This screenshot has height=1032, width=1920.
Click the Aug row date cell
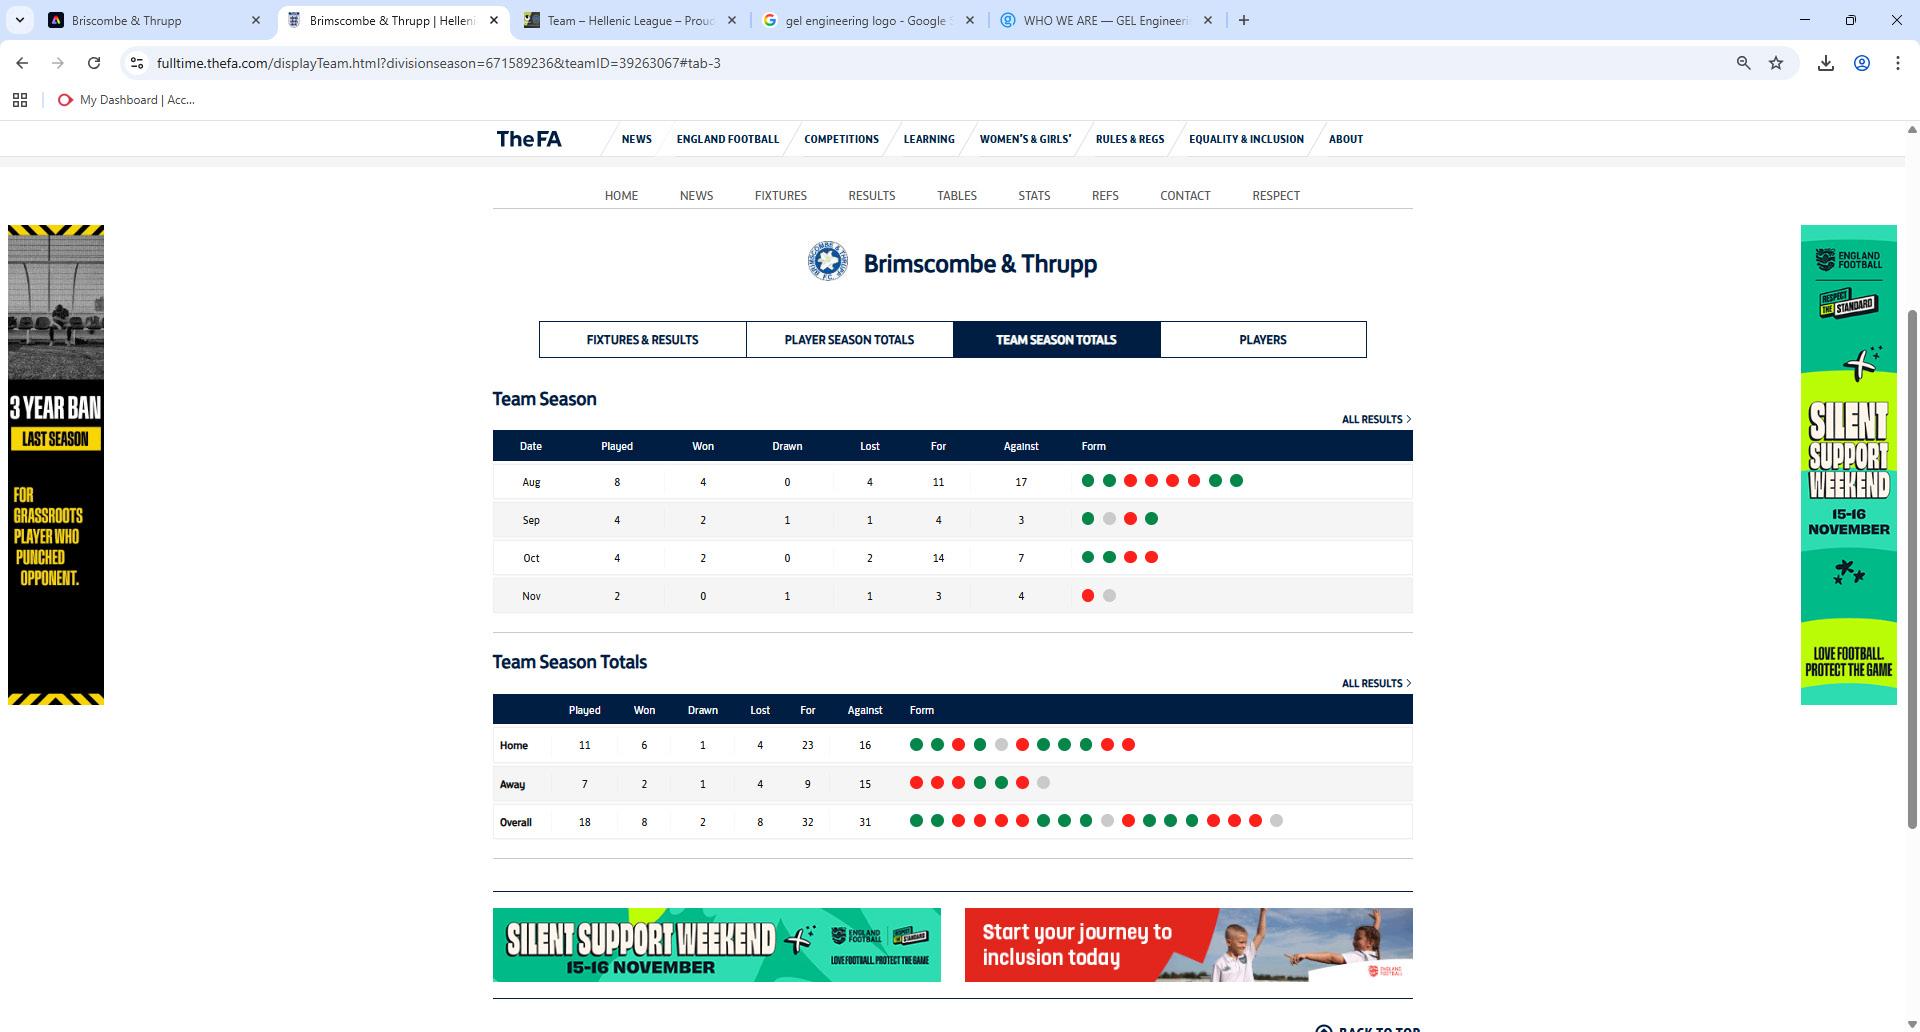[x=531, y=482]
